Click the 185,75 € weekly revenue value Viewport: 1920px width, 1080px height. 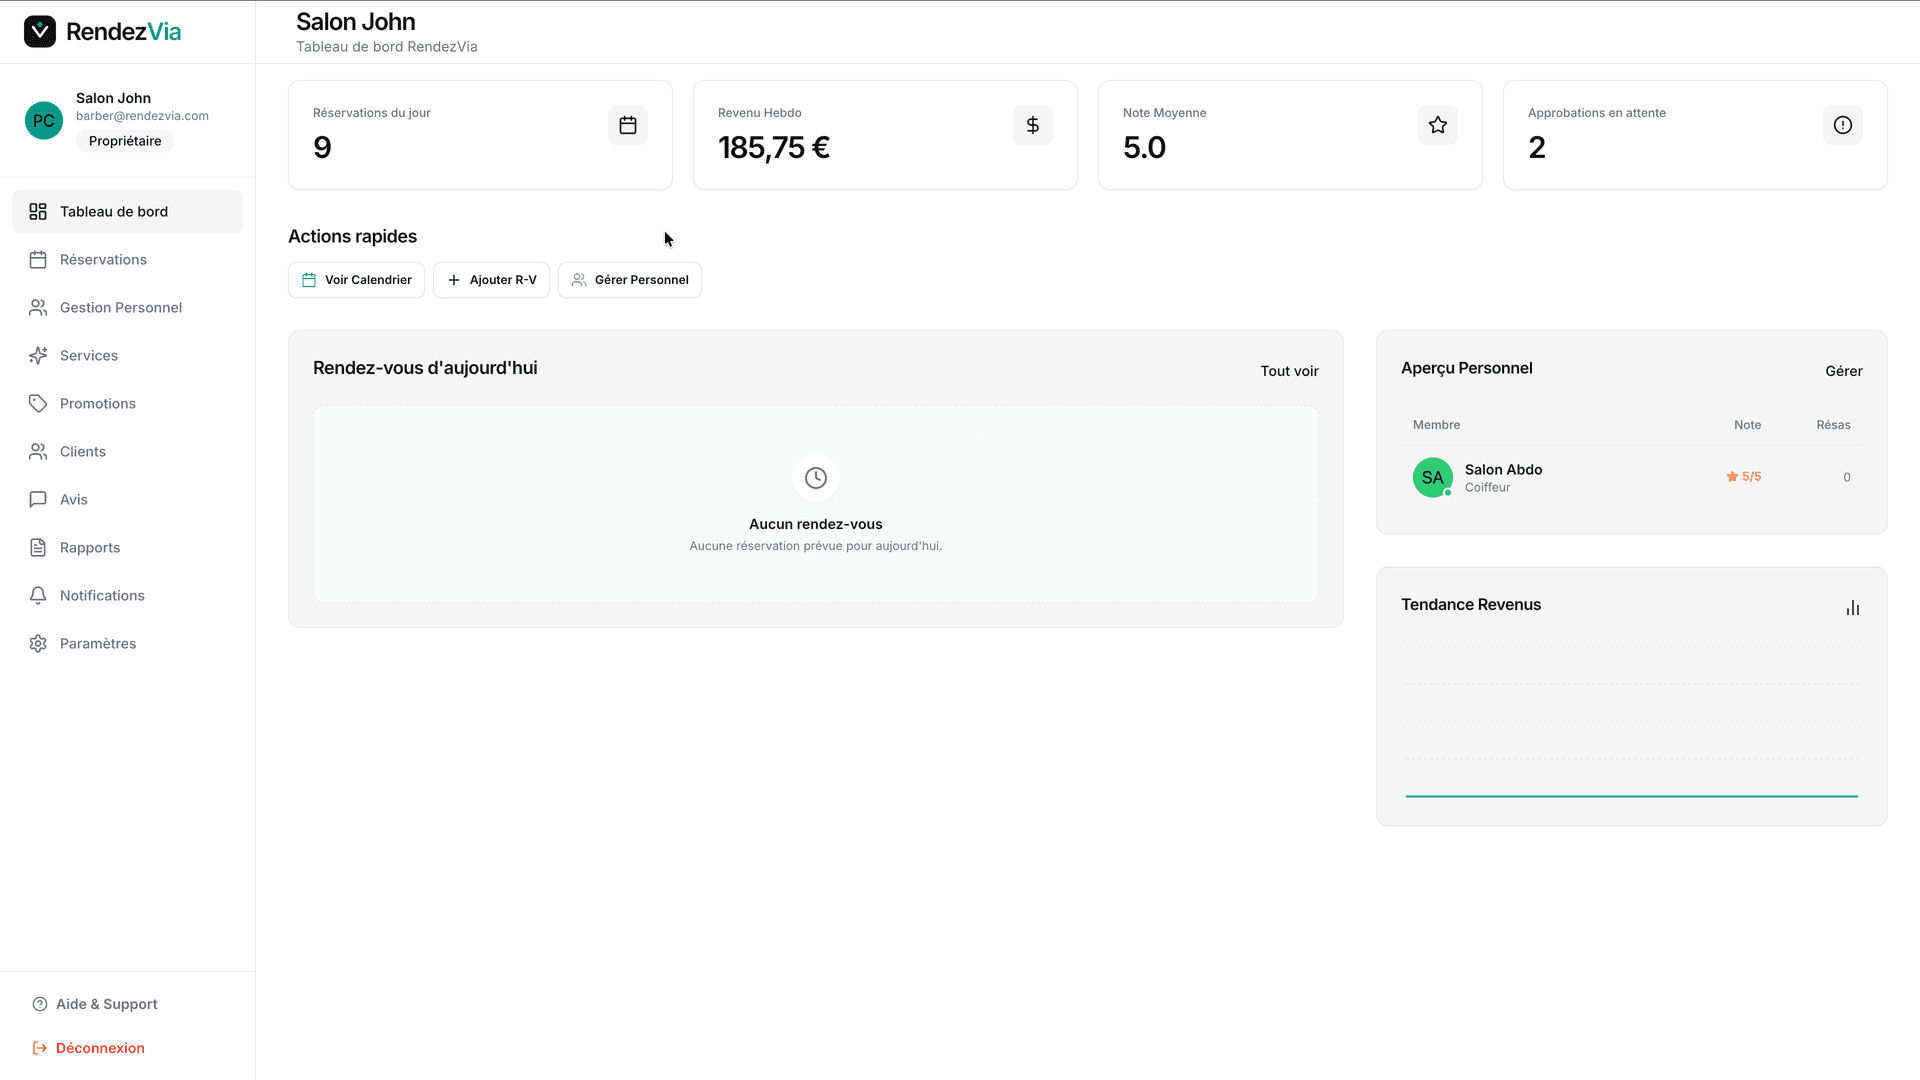[774, 148]
